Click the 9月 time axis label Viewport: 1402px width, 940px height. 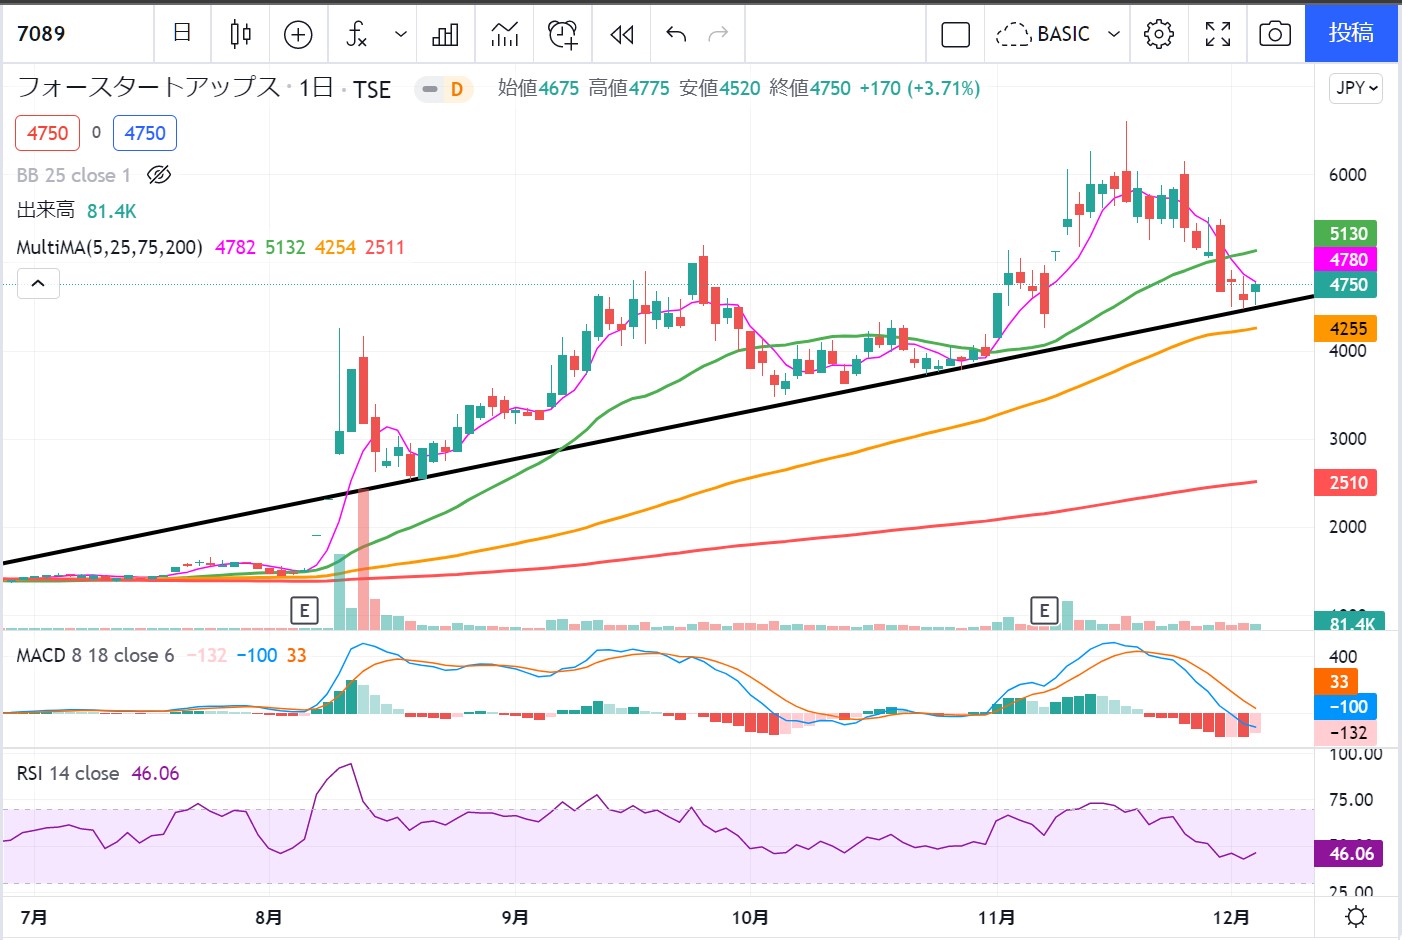[x=515, y=917]
